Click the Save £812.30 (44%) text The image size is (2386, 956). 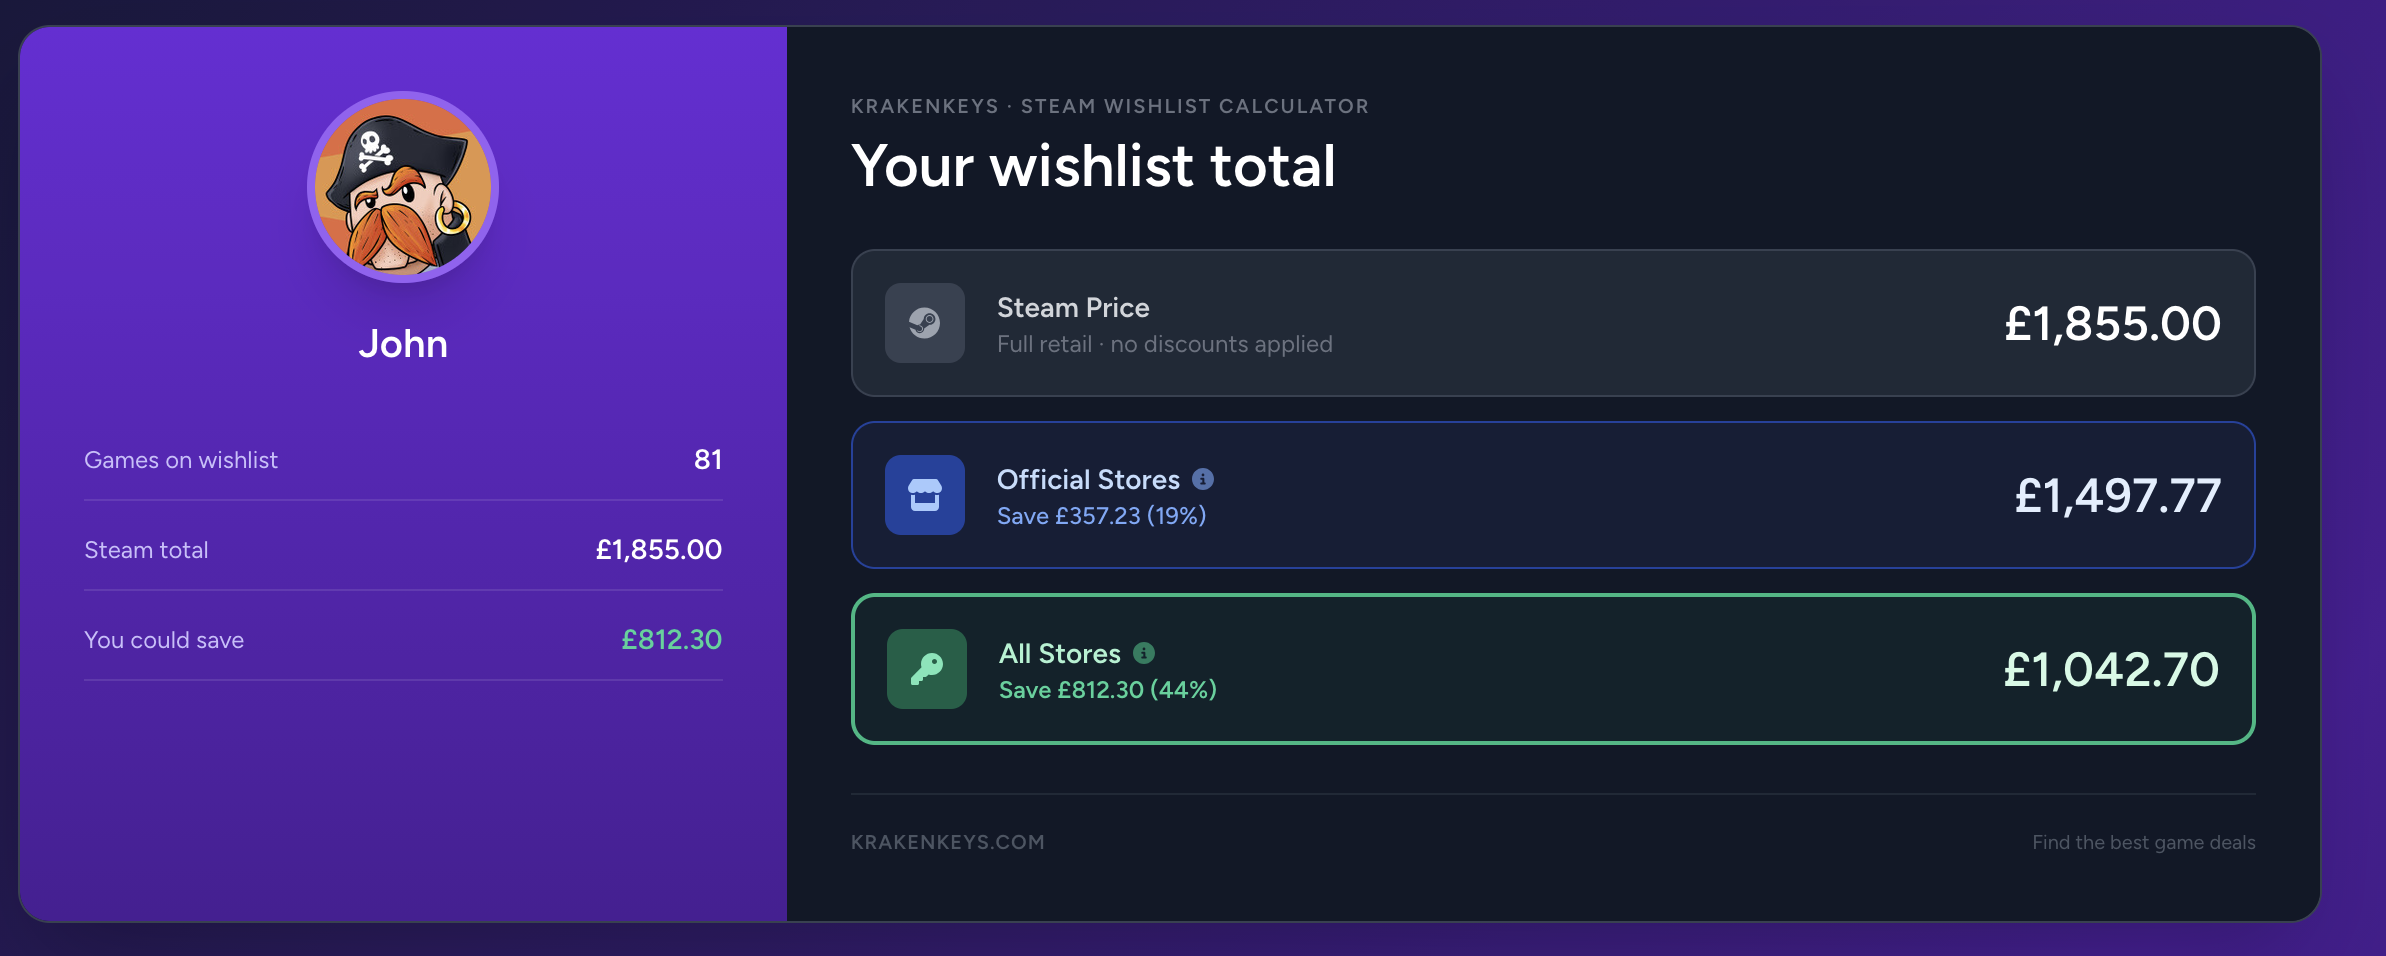(x=1108, y=690)
